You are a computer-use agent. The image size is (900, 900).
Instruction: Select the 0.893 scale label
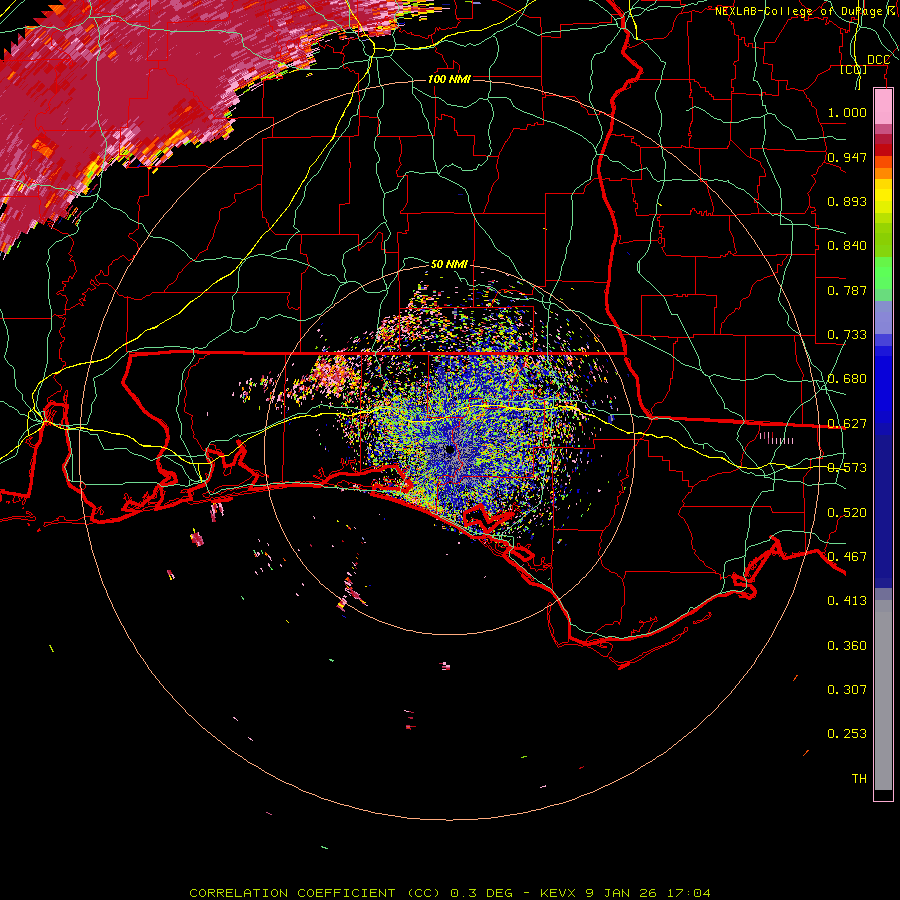click(847, 201)
